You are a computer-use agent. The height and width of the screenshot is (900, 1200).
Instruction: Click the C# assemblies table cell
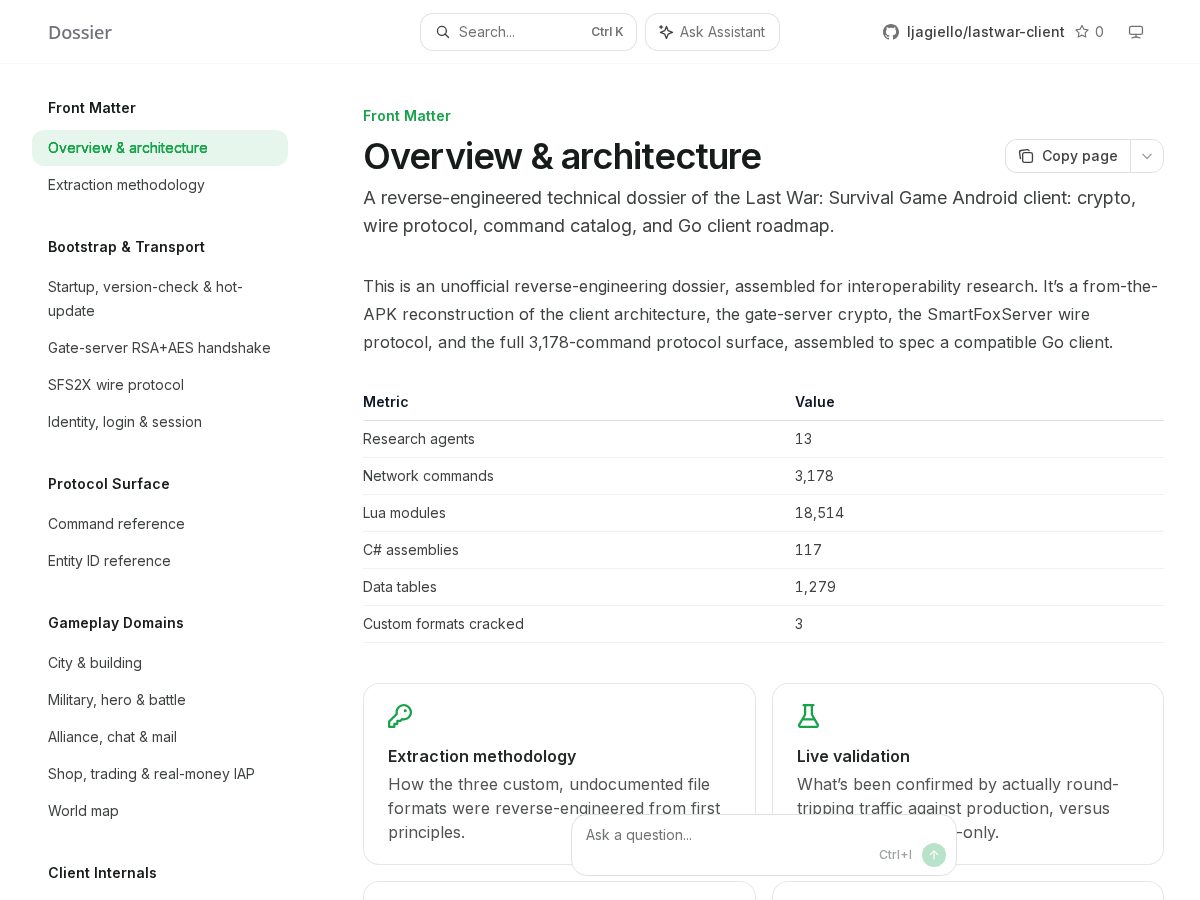click(x=411, y=550)
